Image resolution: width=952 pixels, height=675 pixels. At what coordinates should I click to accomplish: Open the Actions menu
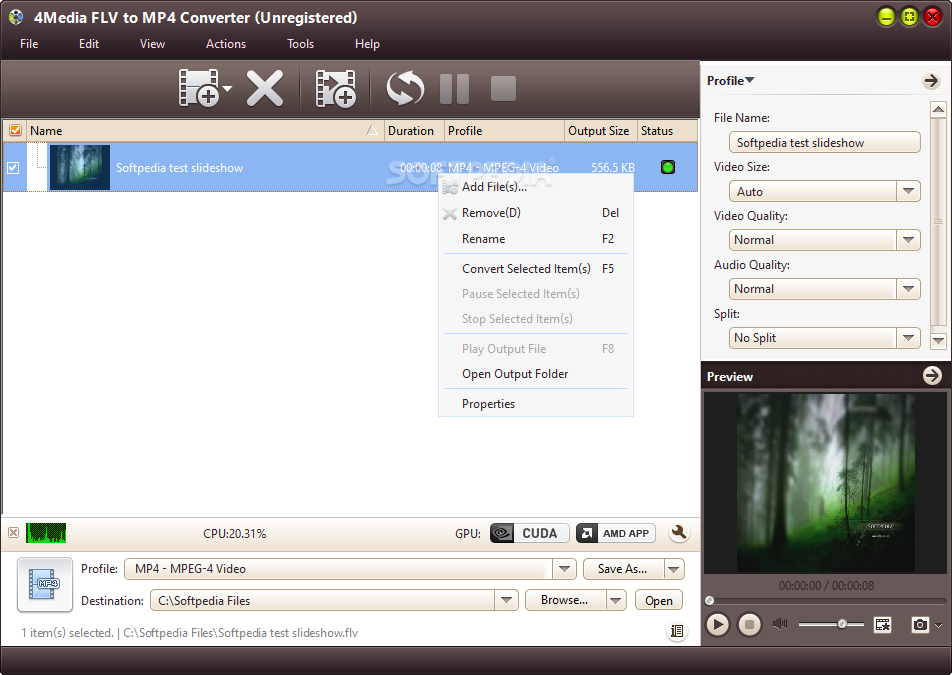point(226,44)
